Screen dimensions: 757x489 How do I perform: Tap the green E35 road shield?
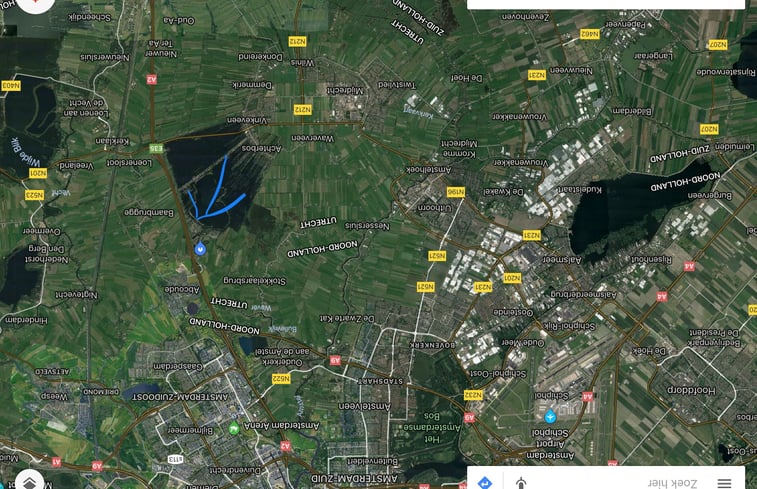click(x=155, y=148)
